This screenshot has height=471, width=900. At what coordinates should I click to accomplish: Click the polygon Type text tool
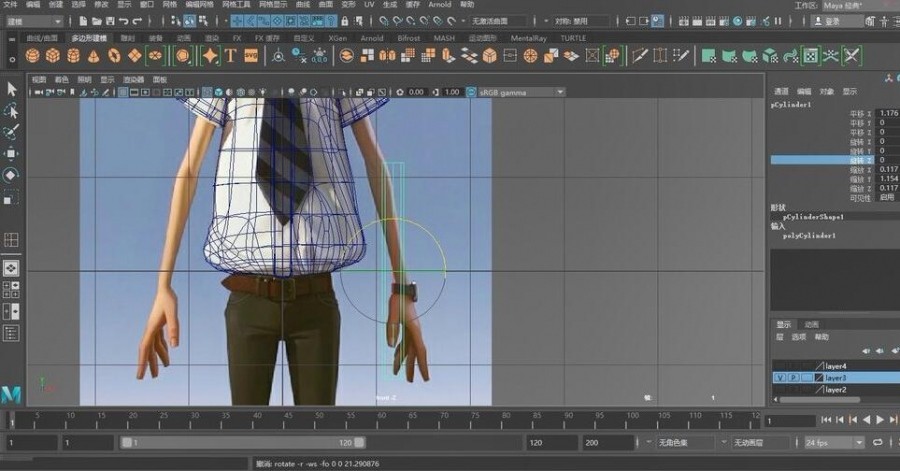(x=231, y=56)
